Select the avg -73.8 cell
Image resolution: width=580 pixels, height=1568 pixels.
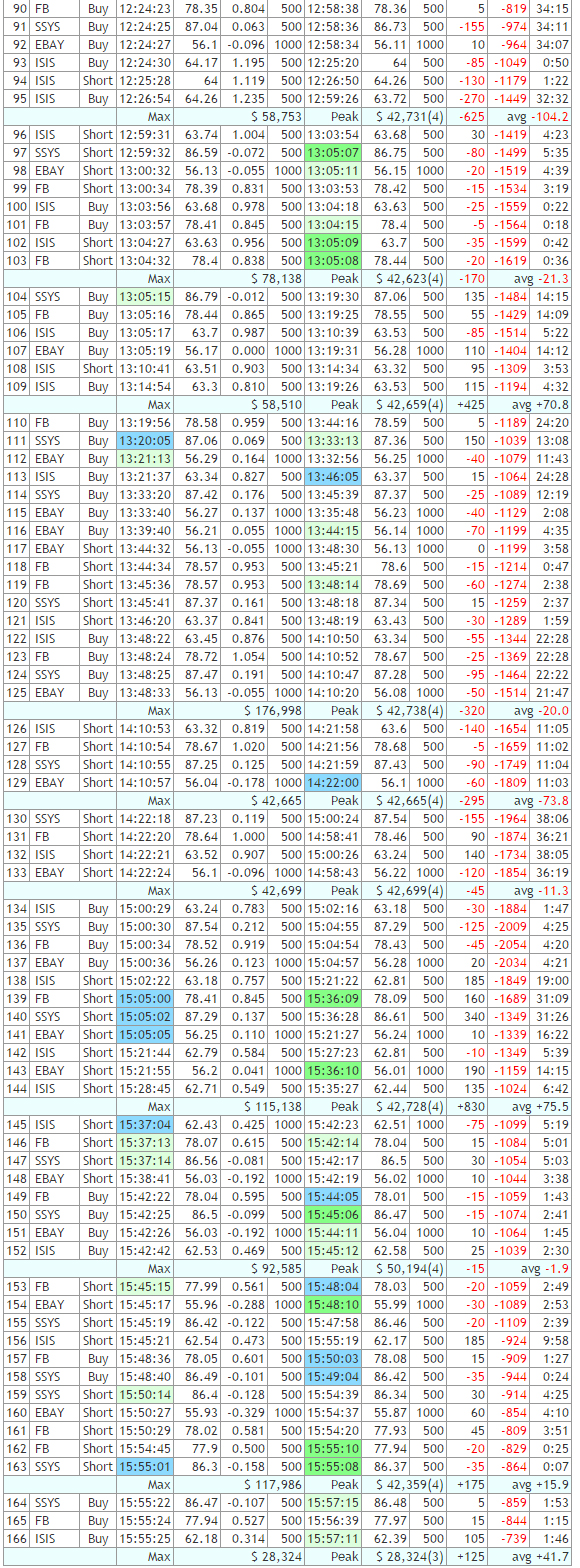pos(541,800)
